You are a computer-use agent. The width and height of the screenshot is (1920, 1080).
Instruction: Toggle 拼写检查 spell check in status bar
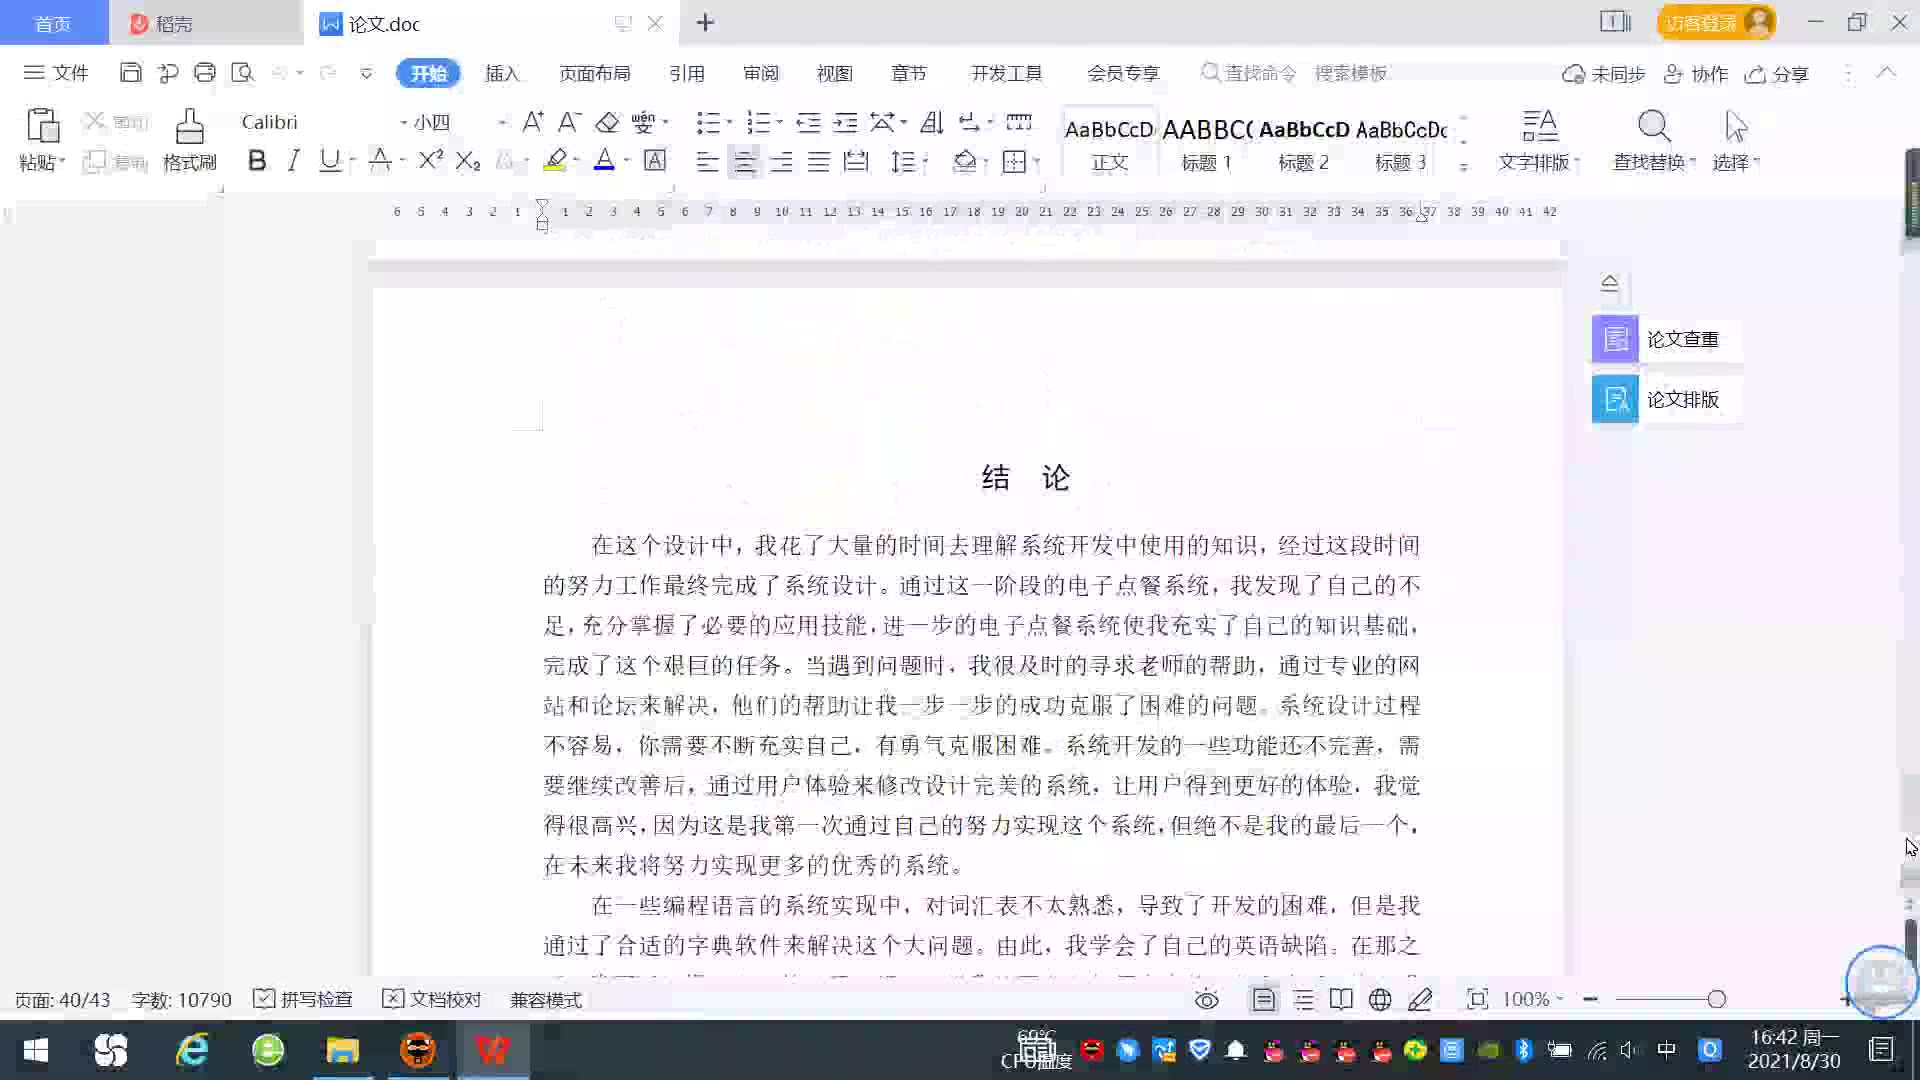tap(303, 999)
